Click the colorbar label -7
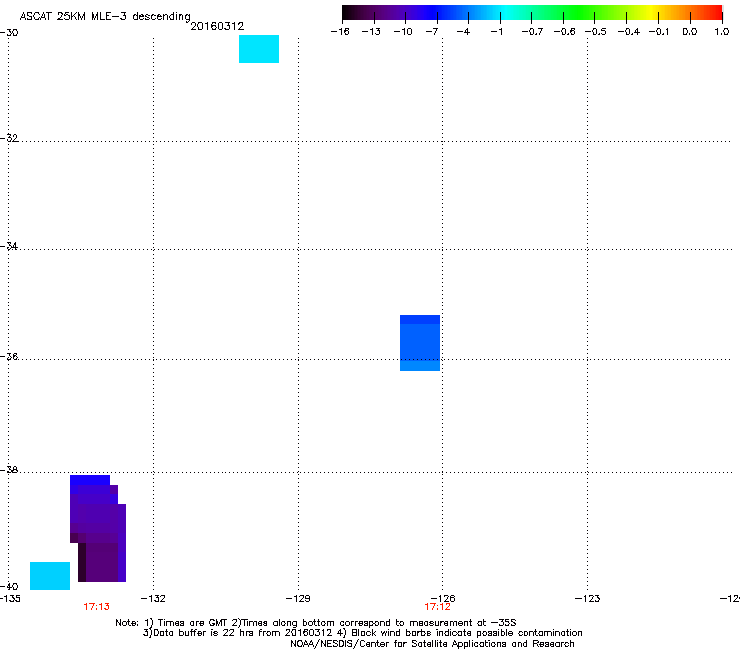Image resolution: width=740 pixels, height=650 pixels. 432,32
